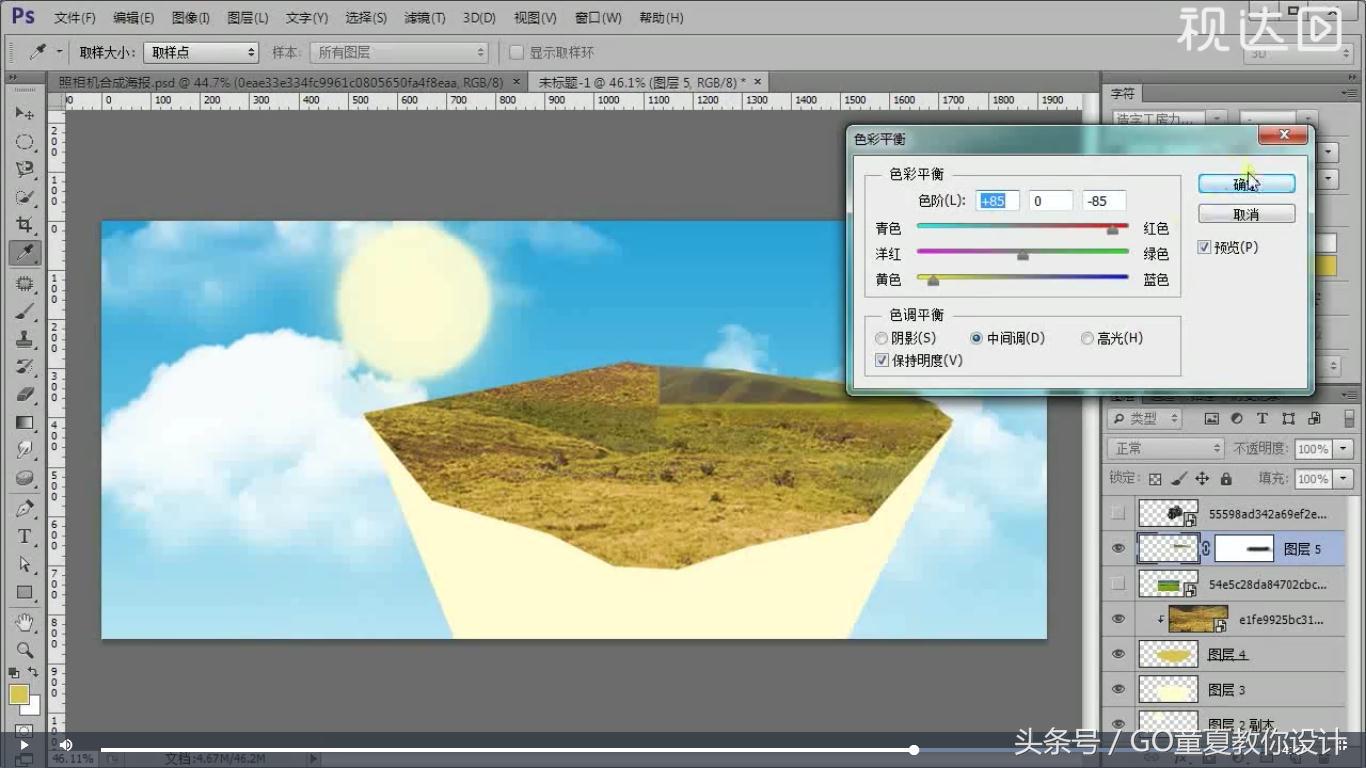
Task: Select the Horizontal Type tool
Action: click(25, 536)
